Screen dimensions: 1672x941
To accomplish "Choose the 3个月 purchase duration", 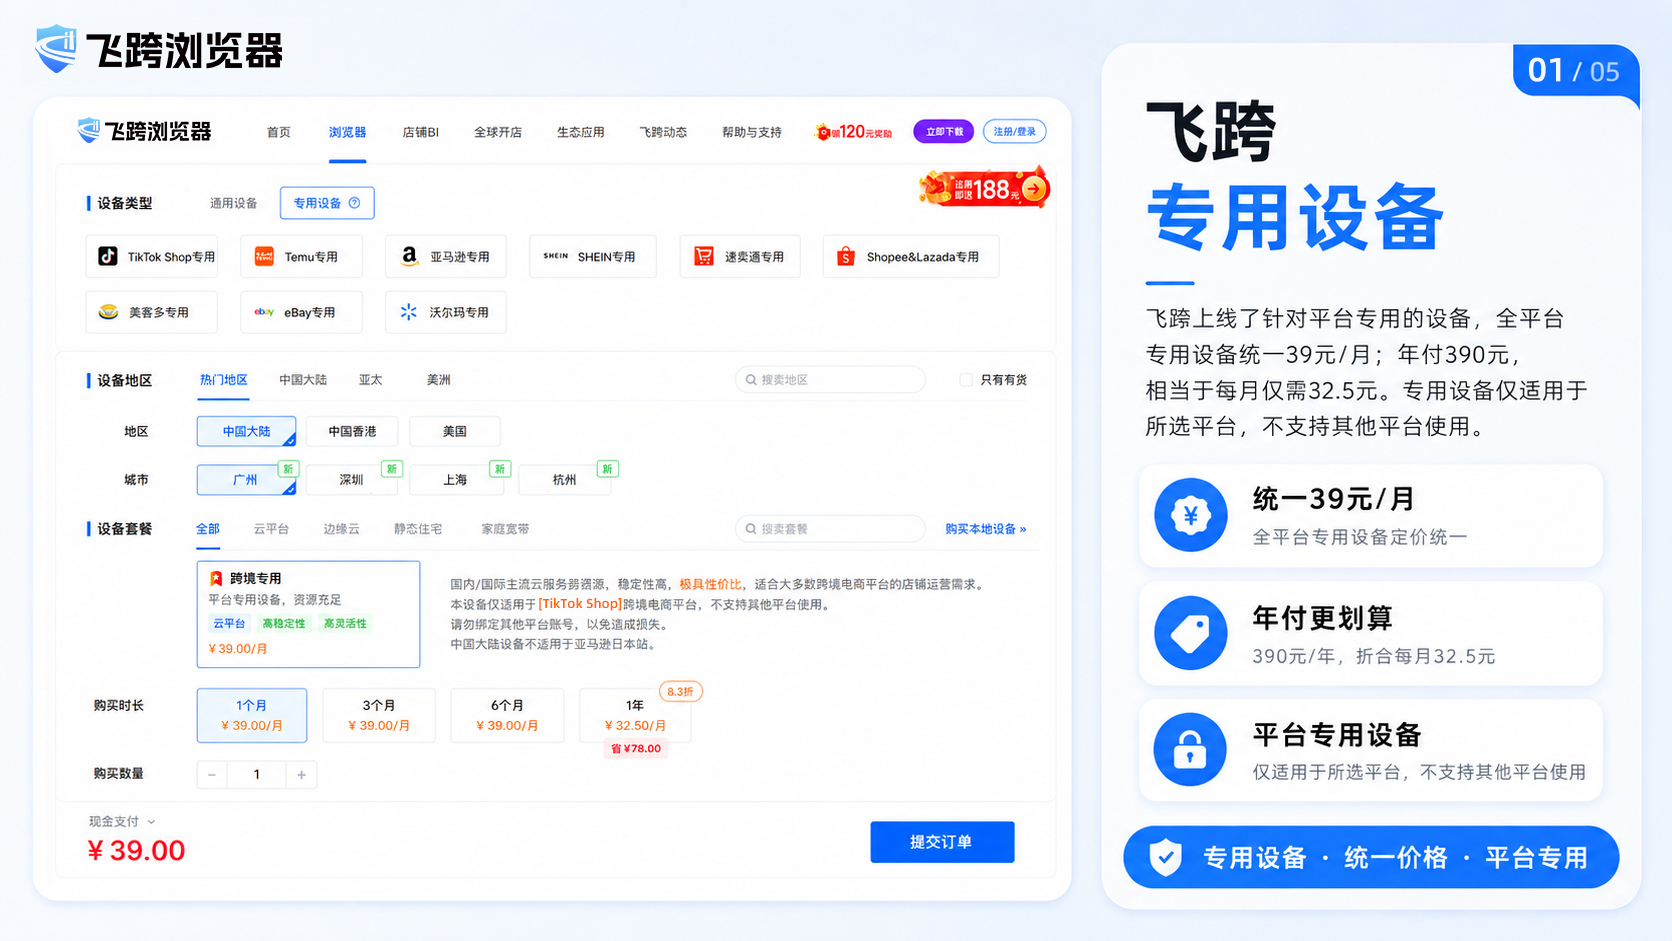I will 379,715.
